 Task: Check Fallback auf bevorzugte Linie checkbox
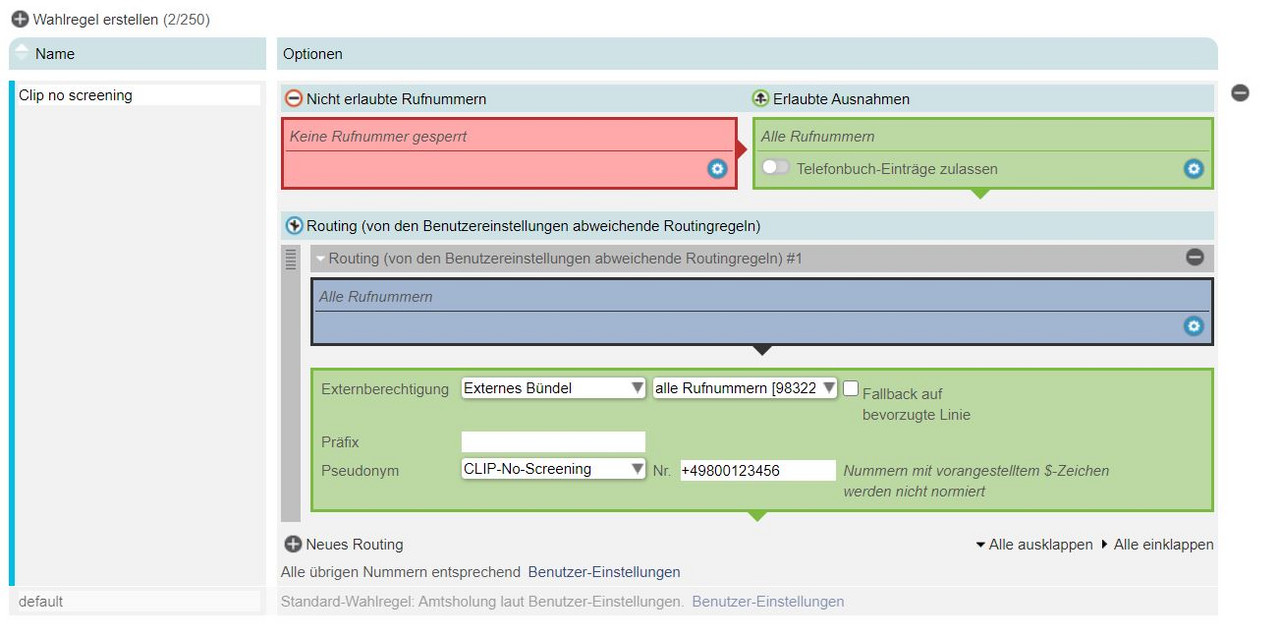(851, 388)
